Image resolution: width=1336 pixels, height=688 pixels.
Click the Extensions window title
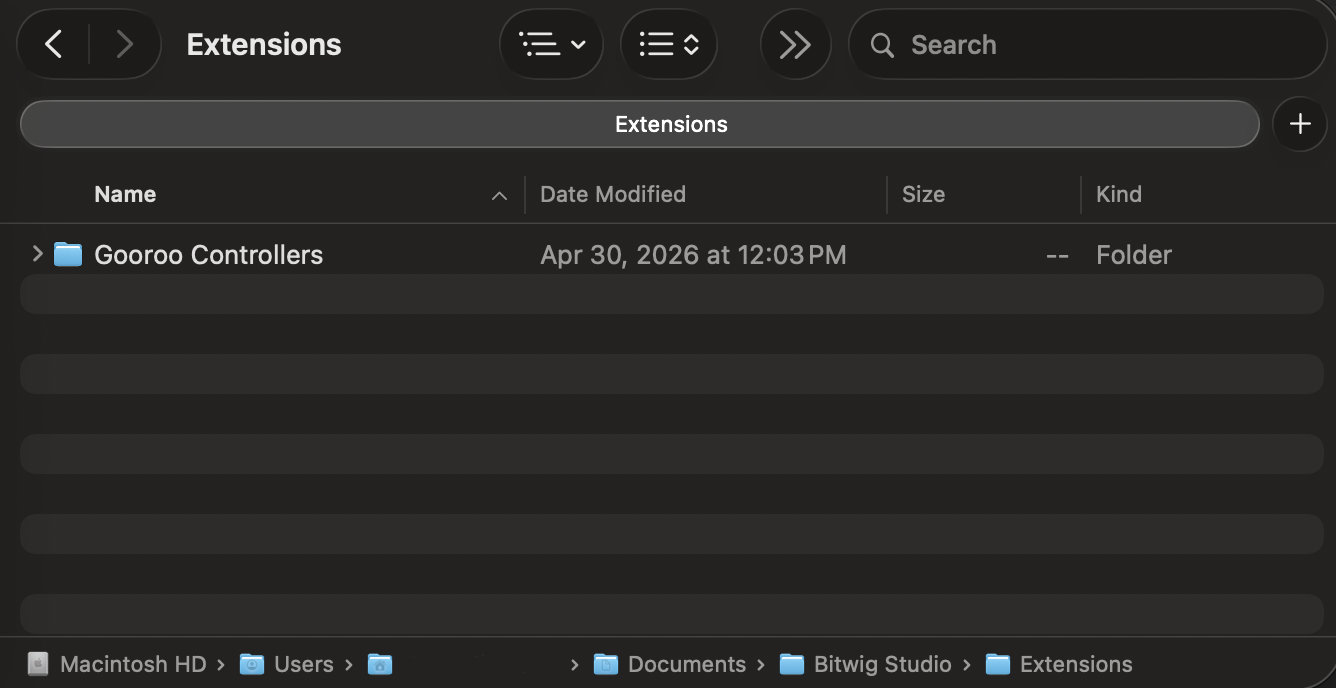click(x=264, y=44)
